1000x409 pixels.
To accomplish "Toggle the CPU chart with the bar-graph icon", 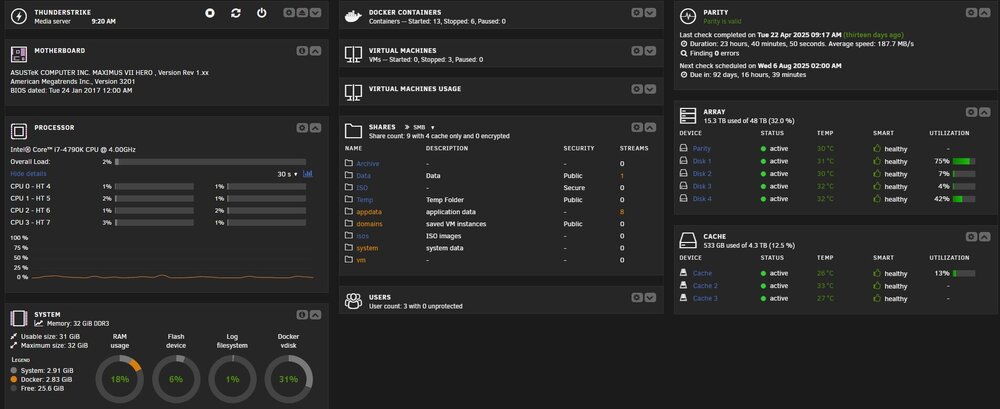I will (x=308, y=174).
